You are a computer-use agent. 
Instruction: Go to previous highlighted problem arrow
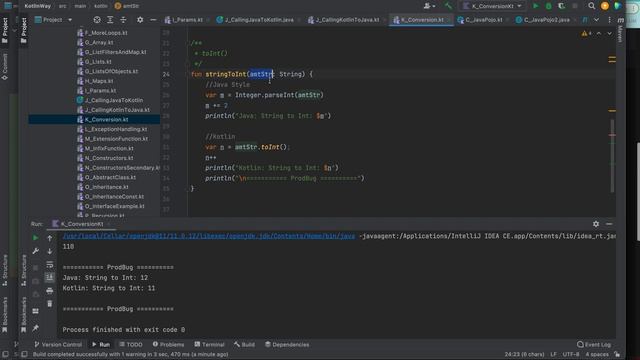(599, 33)
